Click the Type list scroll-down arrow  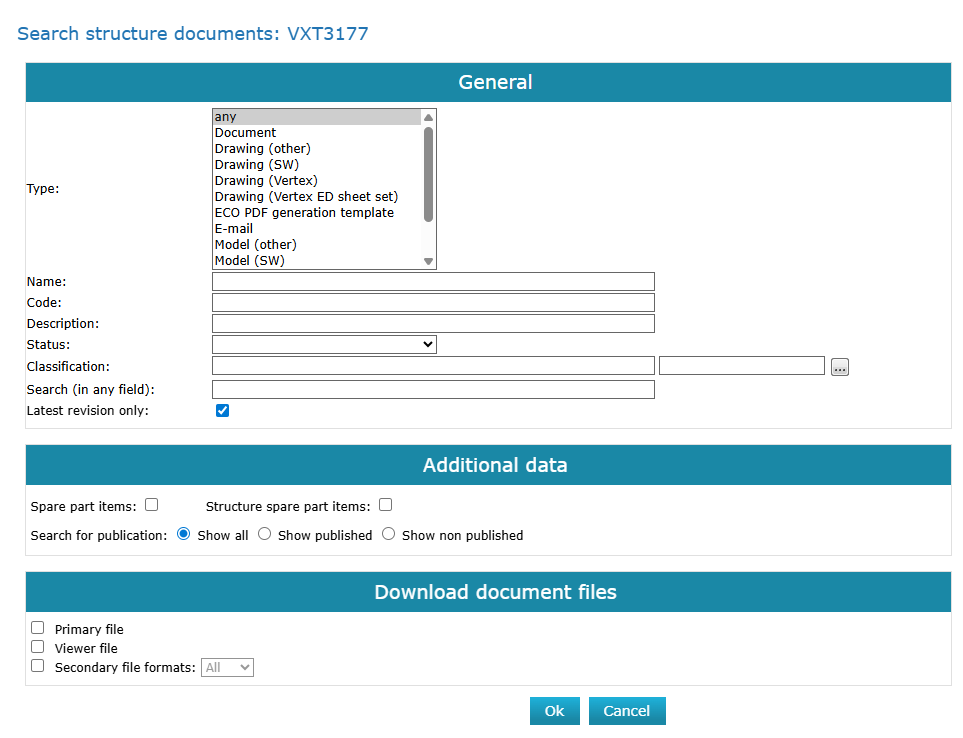(x=428, y=261)
